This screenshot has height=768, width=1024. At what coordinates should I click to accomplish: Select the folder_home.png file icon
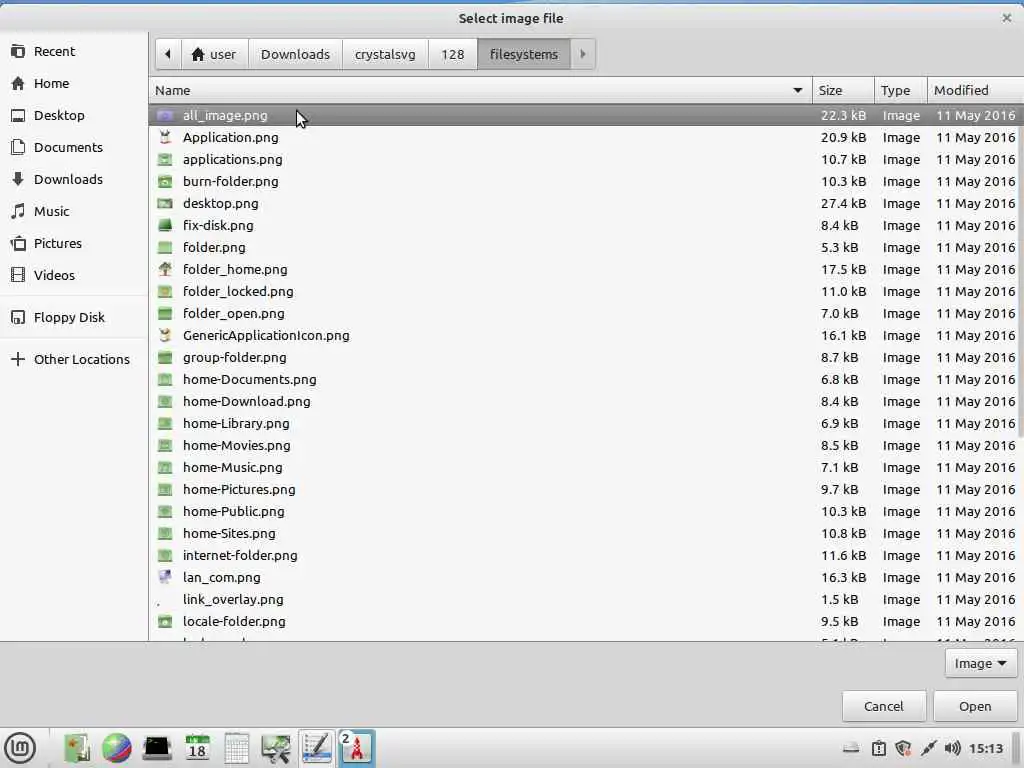[x=165, y=270]
